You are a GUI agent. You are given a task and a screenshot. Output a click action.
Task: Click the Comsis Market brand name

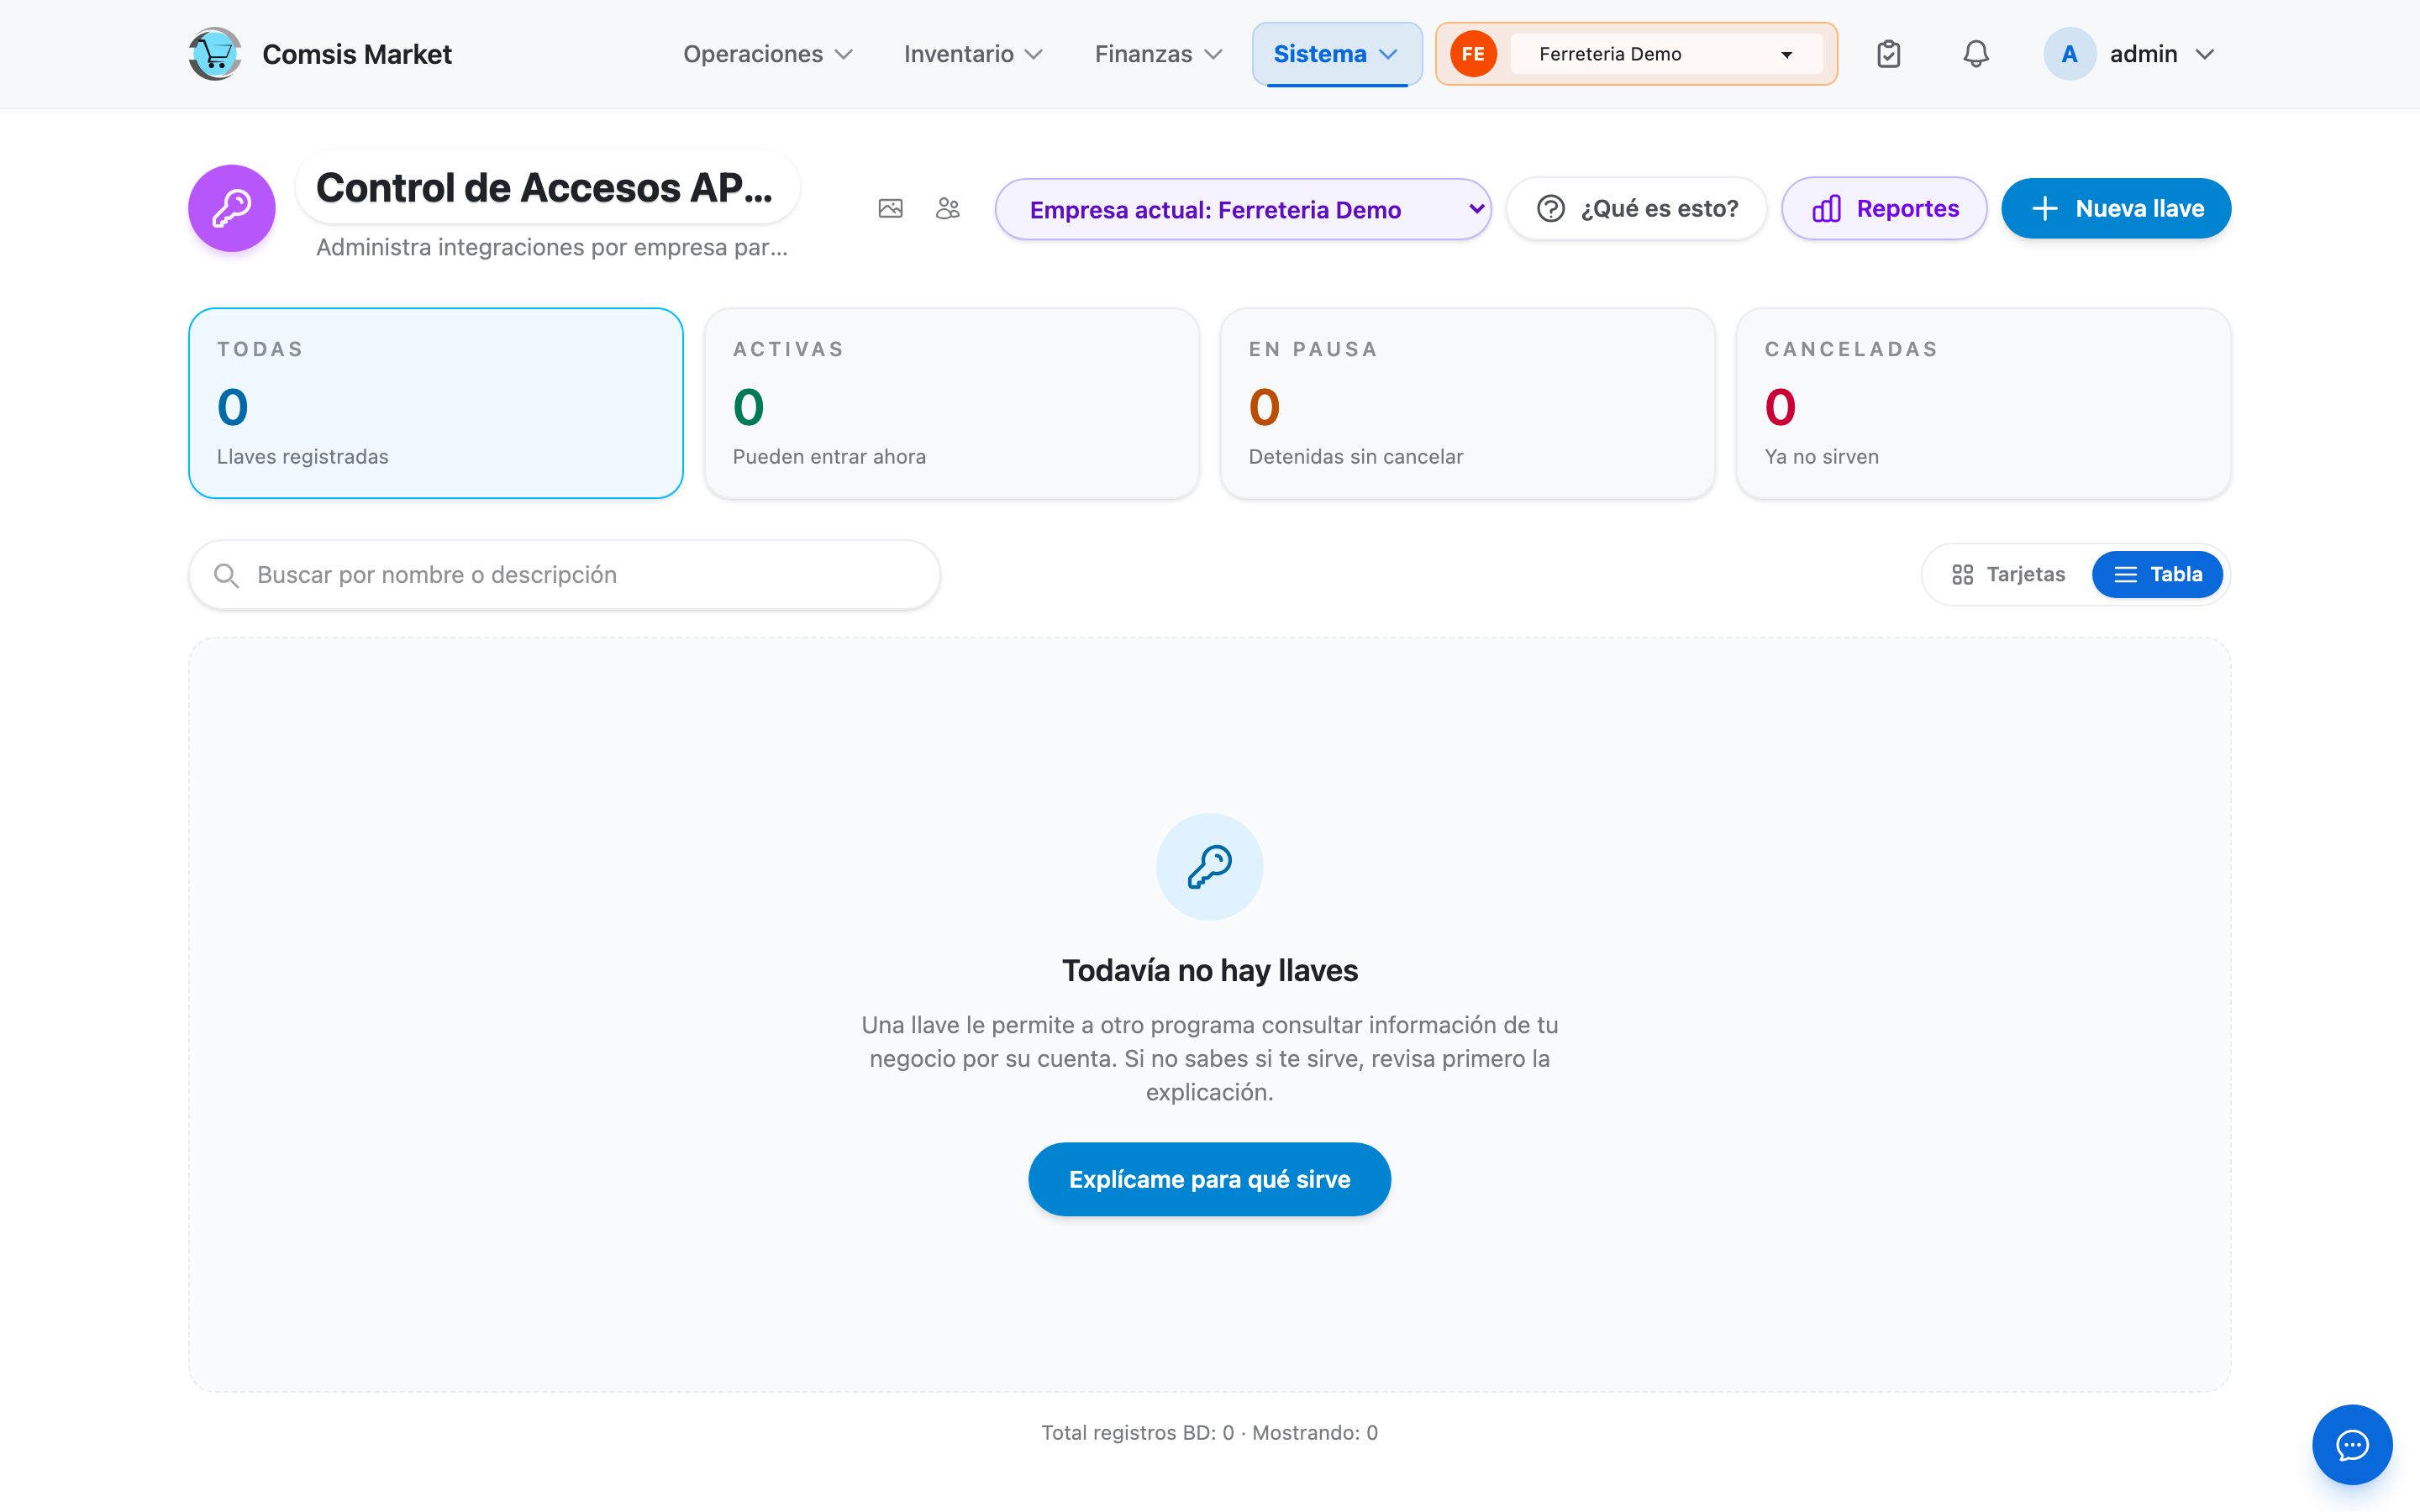click(x=357, y=54)
